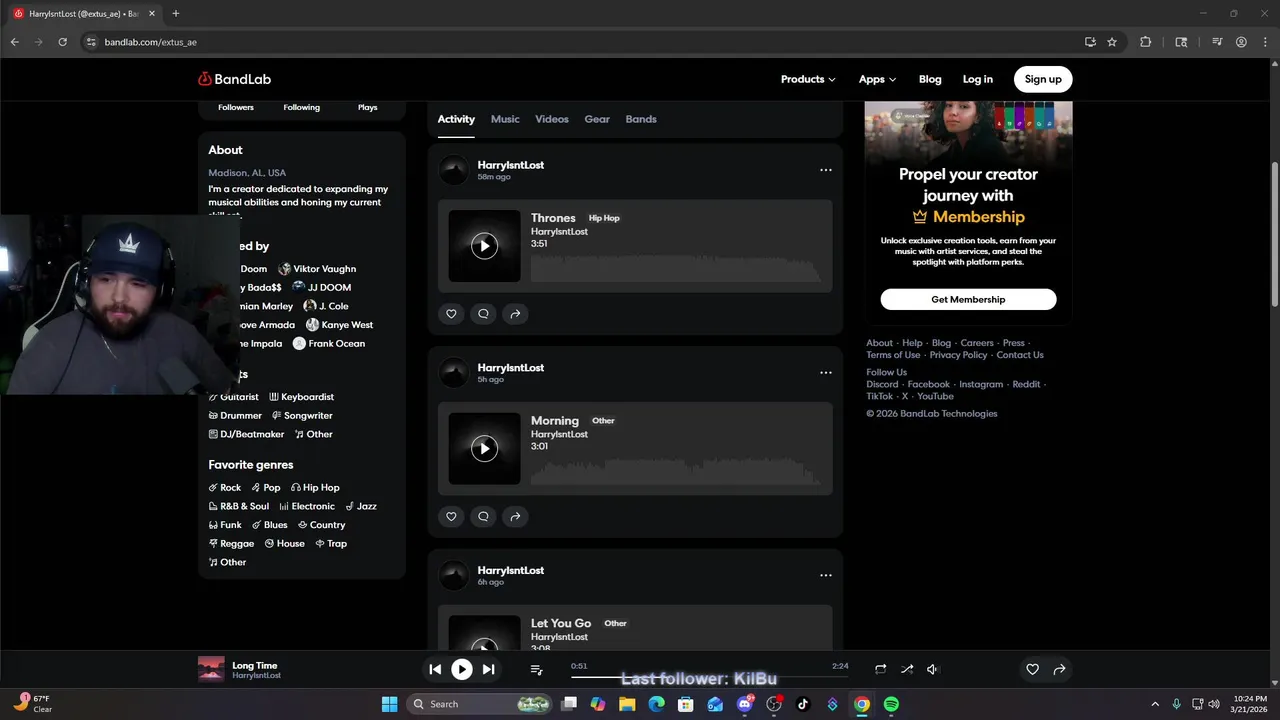Comment on the Morning post
Image resolution: width=1280 pixels, height=720 pixels.
483,517
